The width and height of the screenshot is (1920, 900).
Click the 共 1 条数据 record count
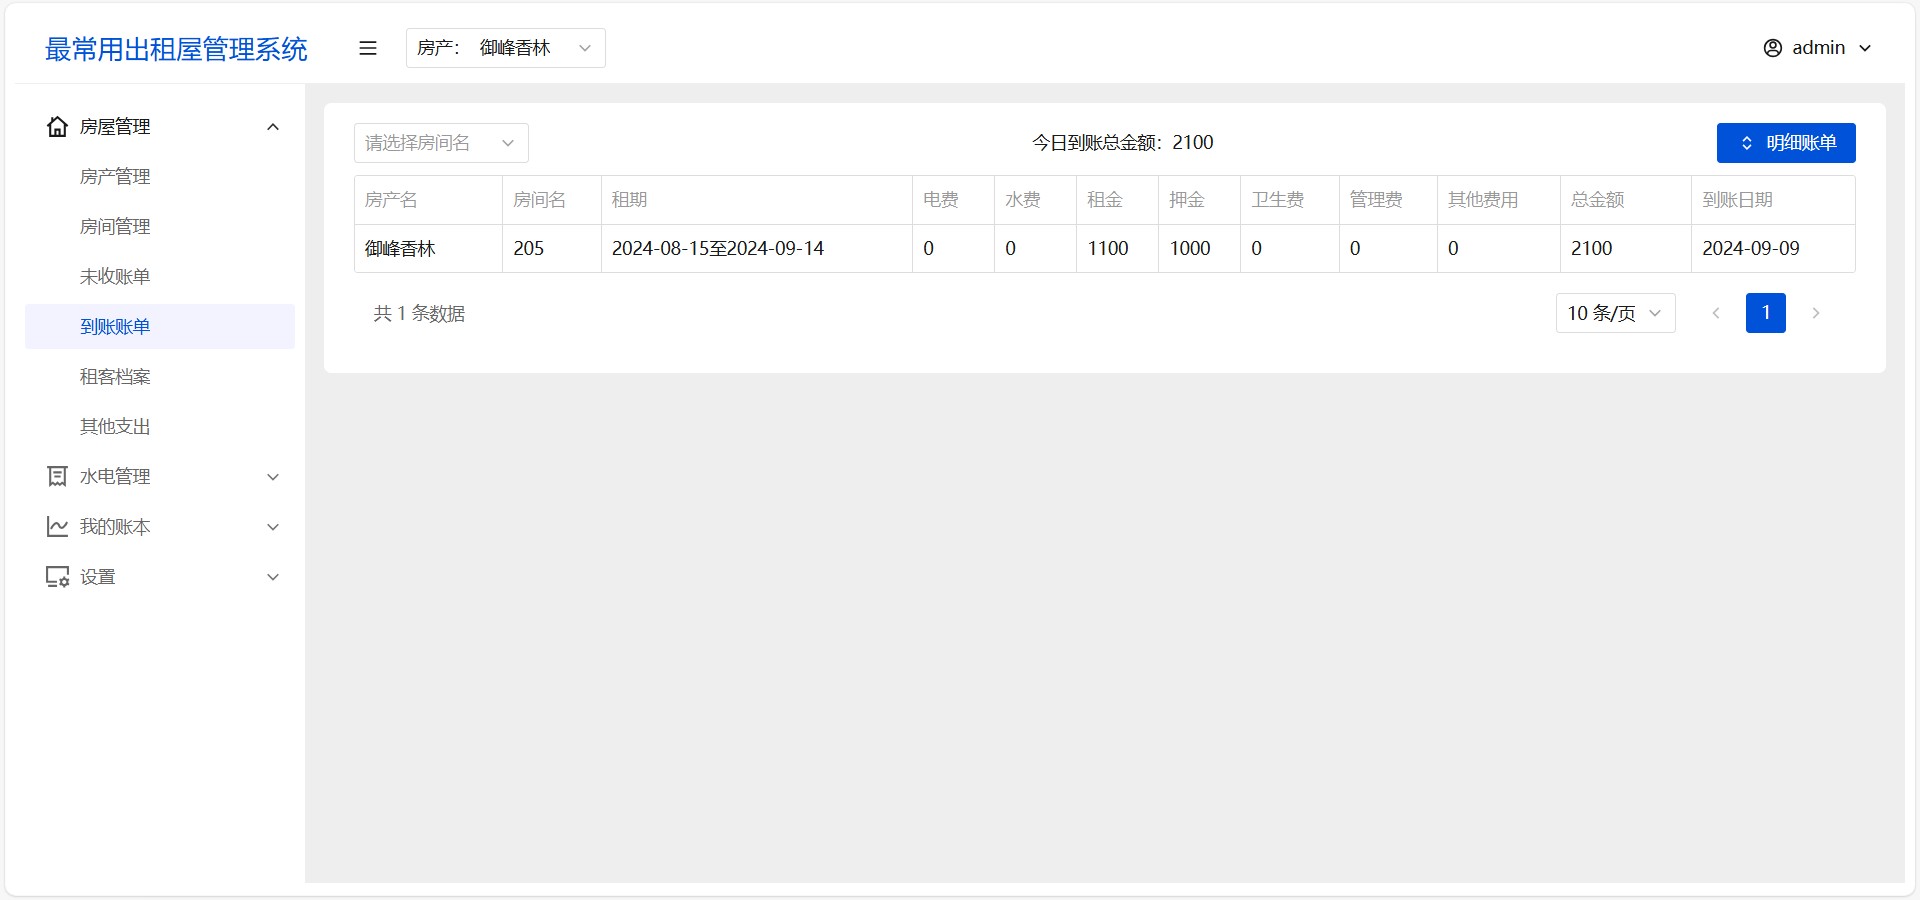[x=419, y=313]
